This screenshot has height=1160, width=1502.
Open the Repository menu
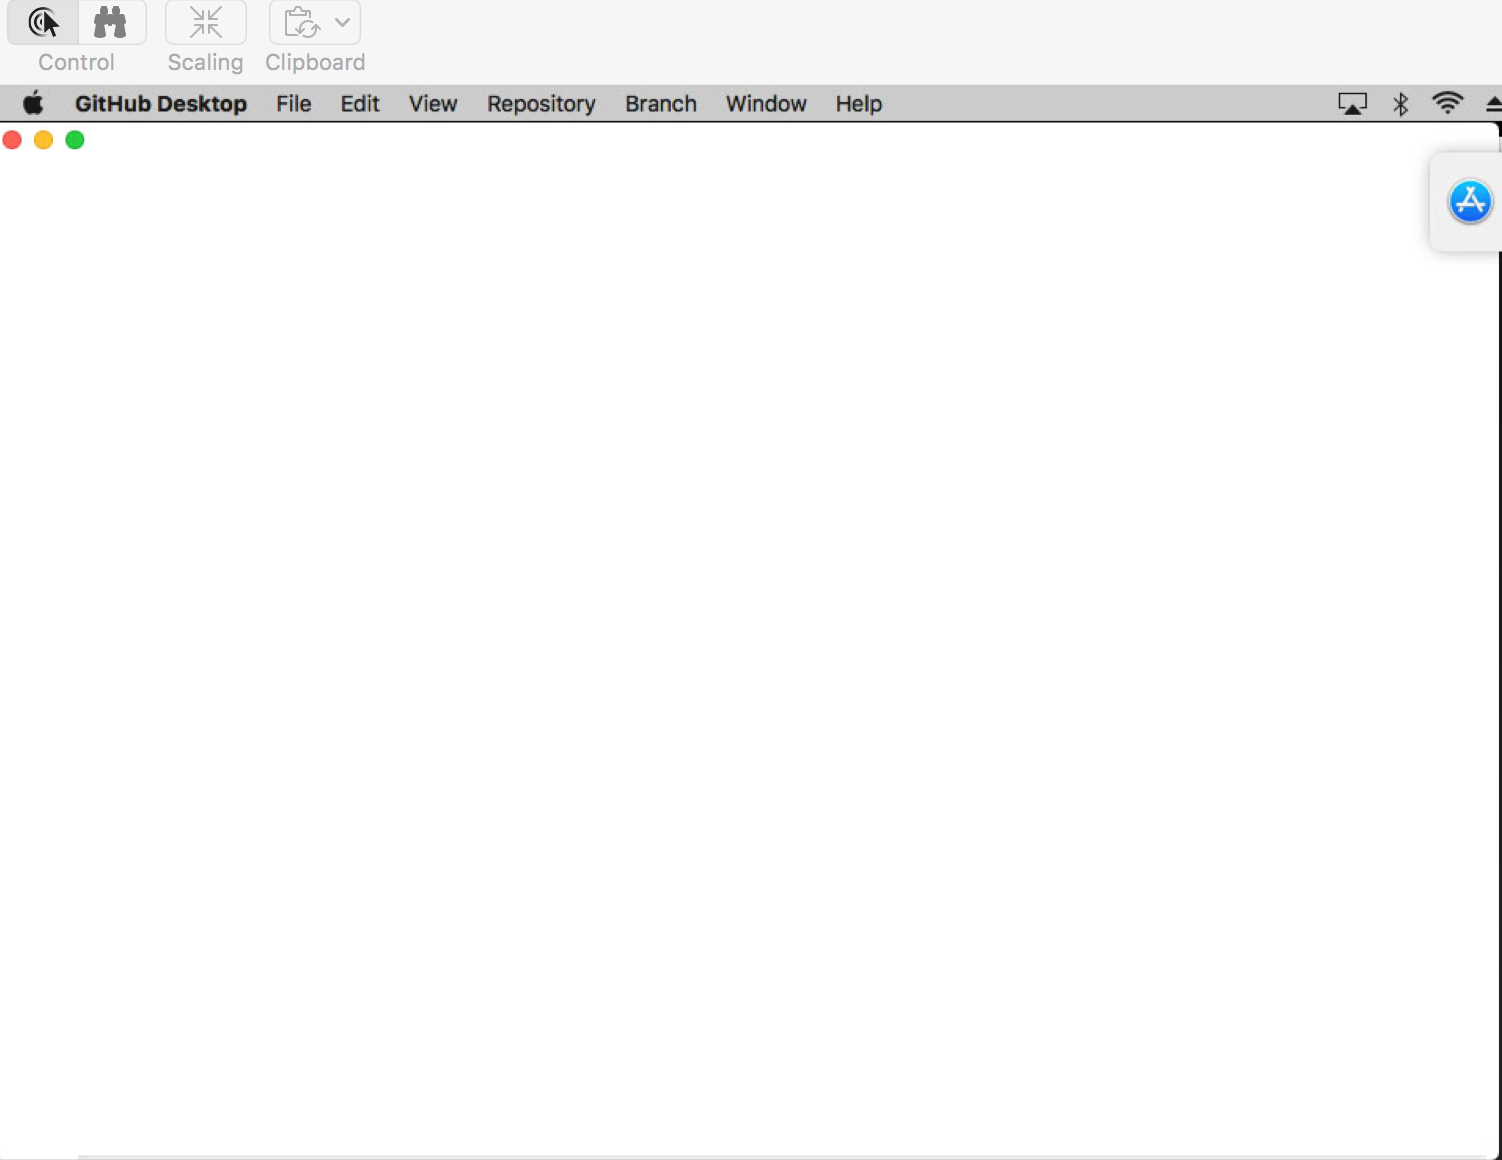coord(541,104)
